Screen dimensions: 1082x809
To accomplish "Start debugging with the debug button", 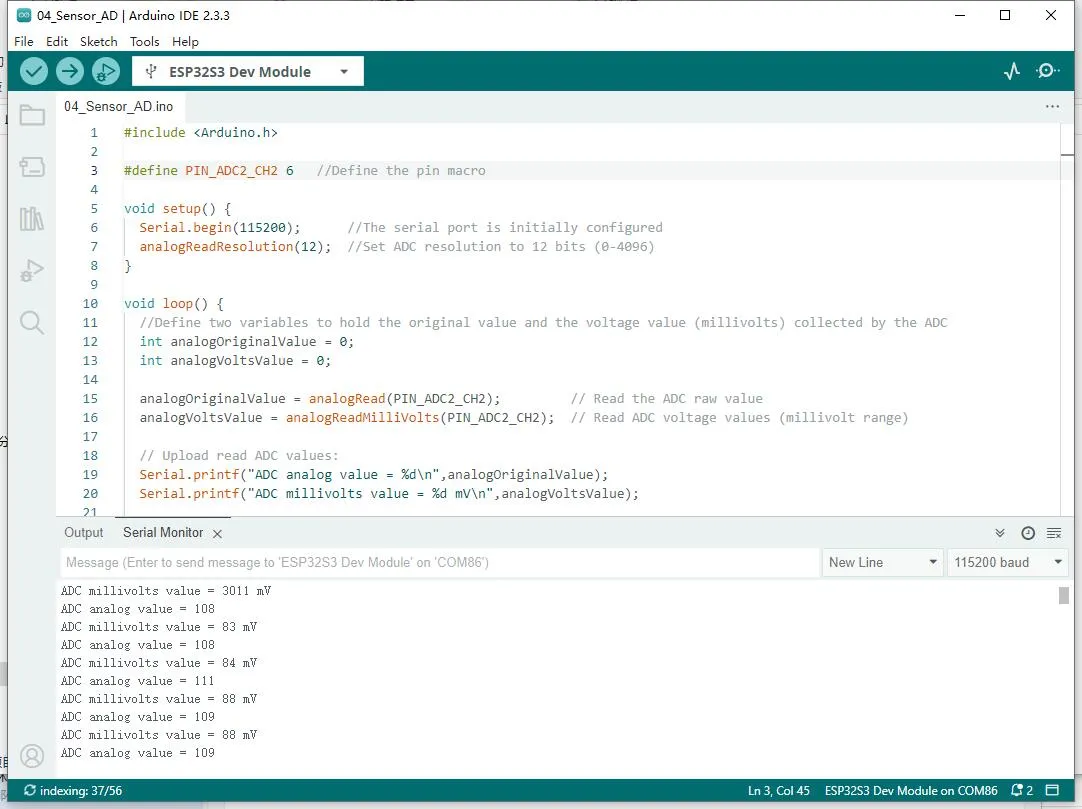I will point(105,71).
